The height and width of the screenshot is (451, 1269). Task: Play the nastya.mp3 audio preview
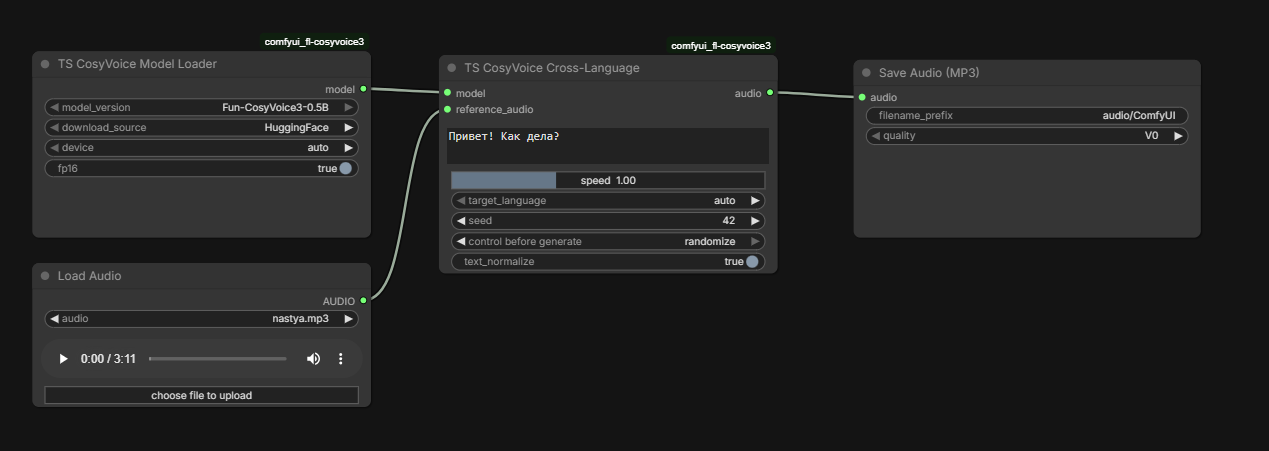tap(64, 359)
